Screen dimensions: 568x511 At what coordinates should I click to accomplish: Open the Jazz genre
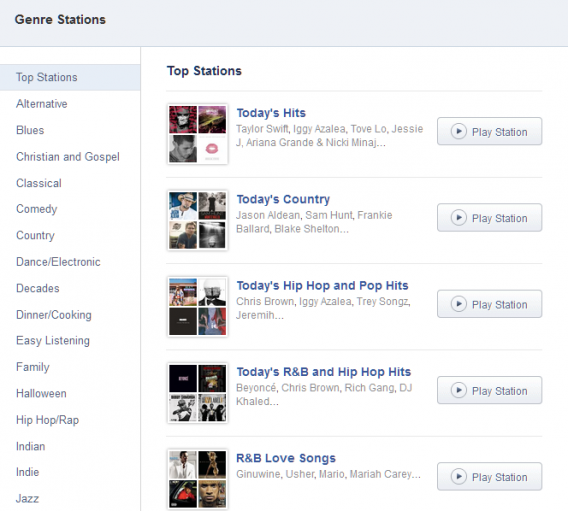[x=27, y=499]
